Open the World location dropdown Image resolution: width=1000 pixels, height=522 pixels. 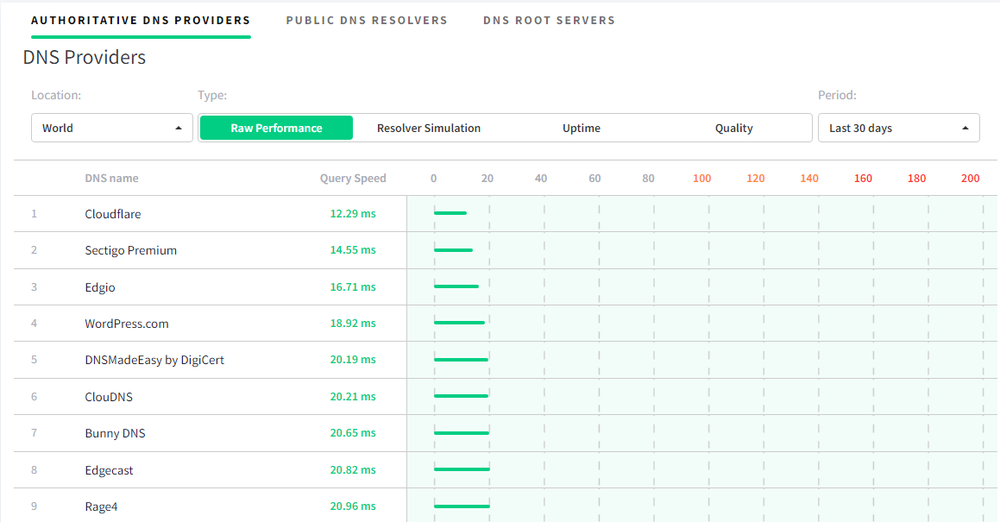pyautogui.click(x=112, y=128)
